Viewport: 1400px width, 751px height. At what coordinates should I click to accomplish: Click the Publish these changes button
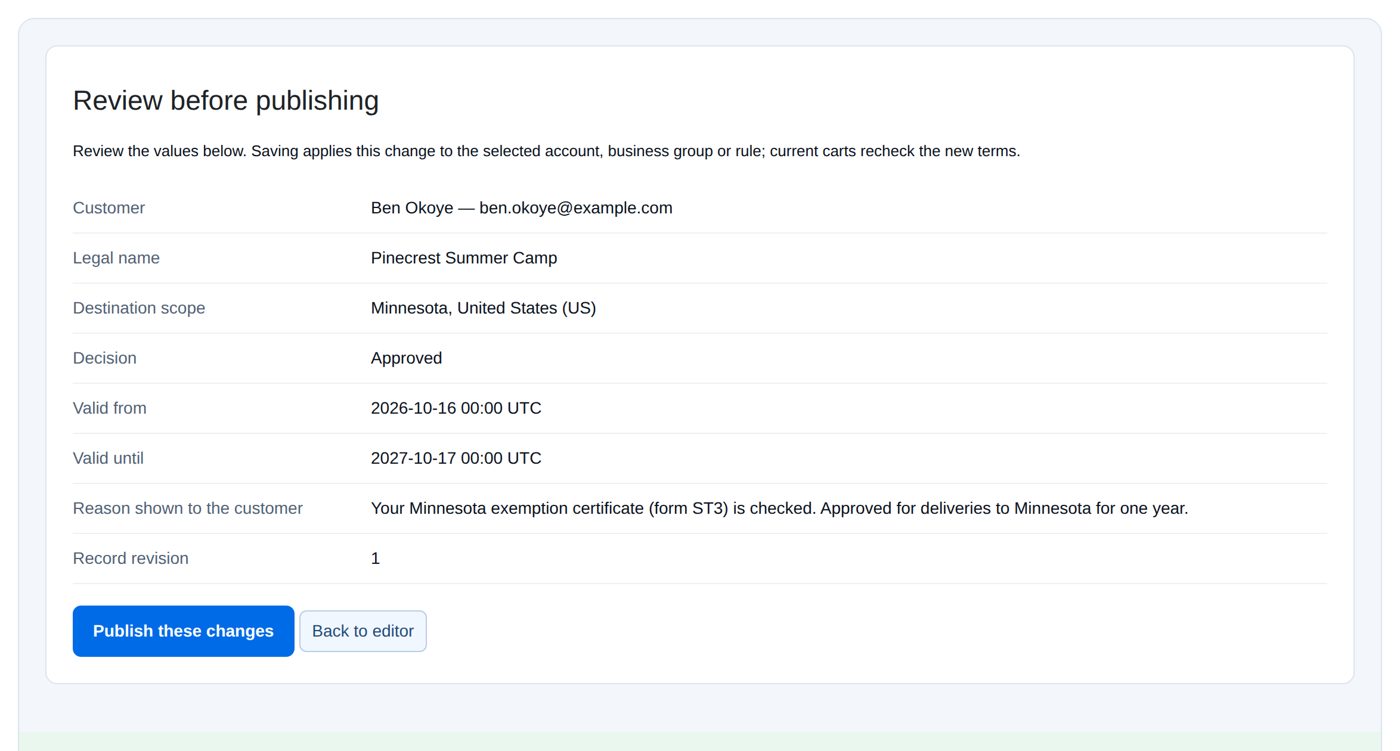(183, 631)
